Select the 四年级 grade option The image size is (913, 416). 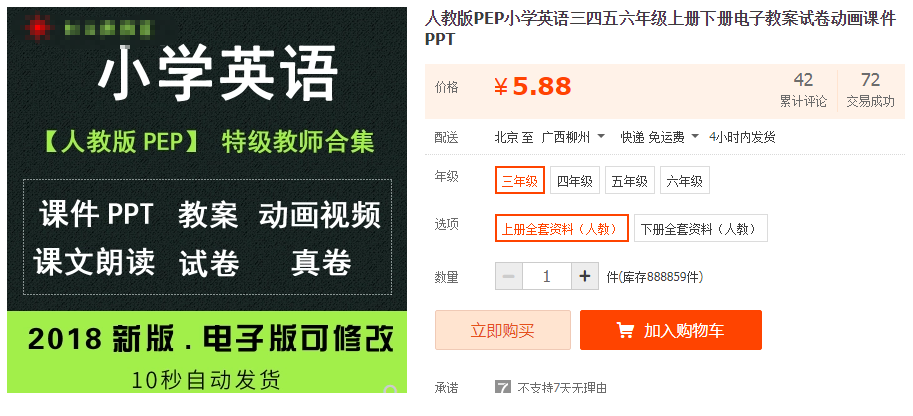coord(575,180)
